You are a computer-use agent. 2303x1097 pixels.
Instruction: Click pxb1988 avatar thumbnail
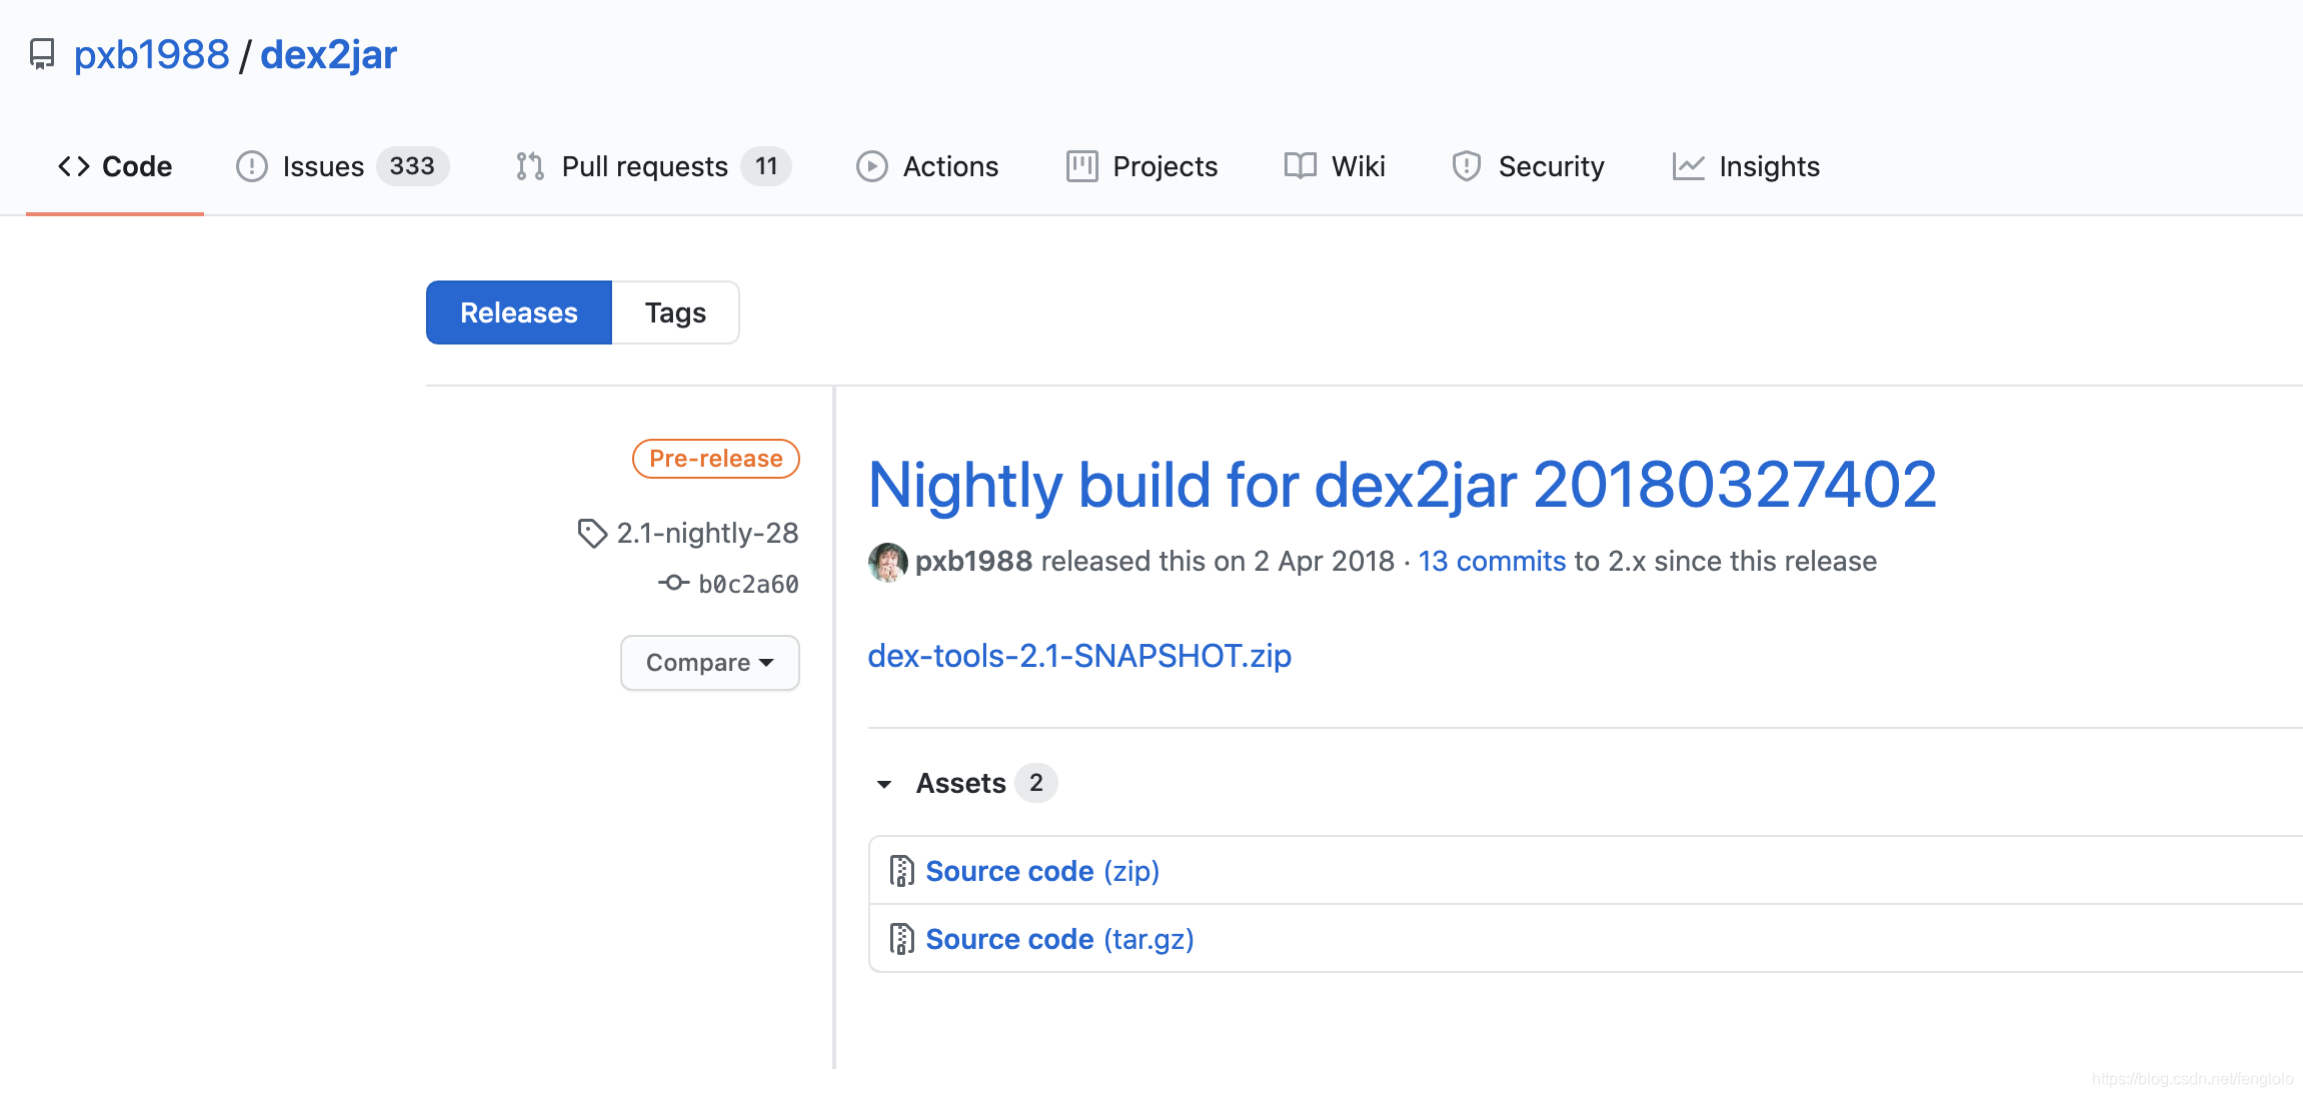tap(887, 562)
